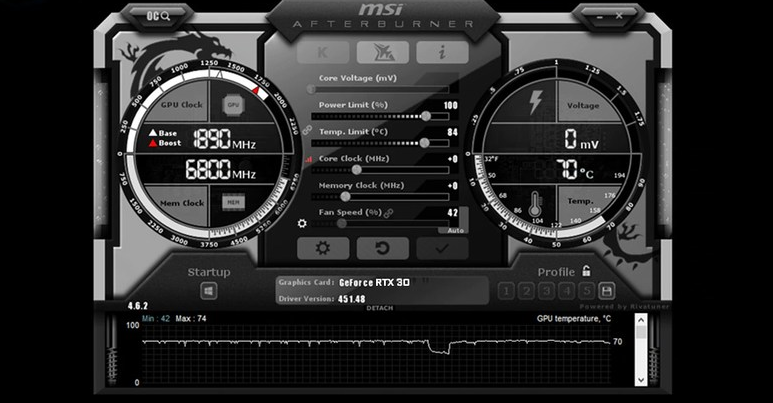The image size is (773, 403).
Task: Open the curve editor bars icon beside Core Clock
Action: point(309,159)
